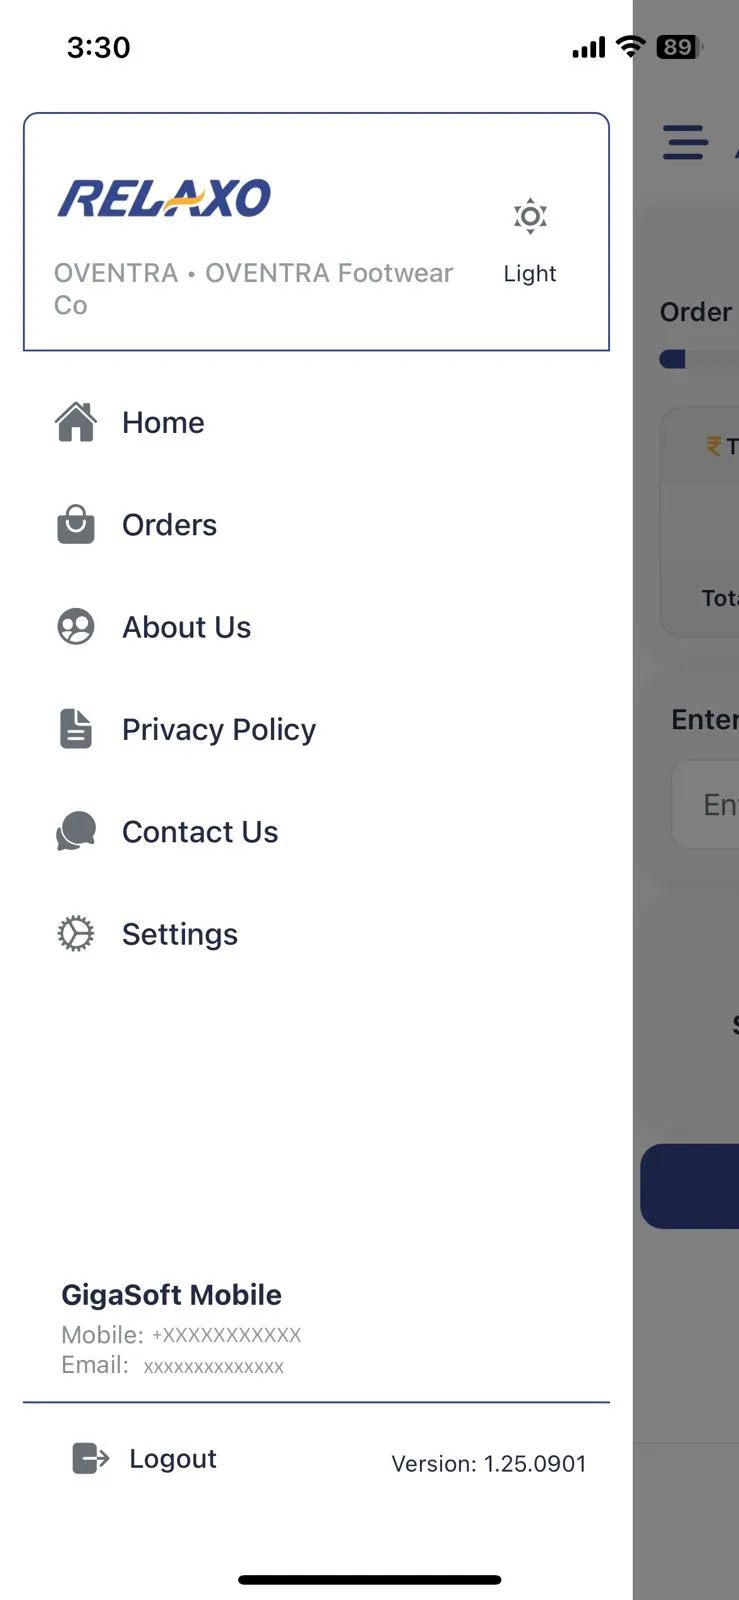Open the Home menu item

click(163, 423)
